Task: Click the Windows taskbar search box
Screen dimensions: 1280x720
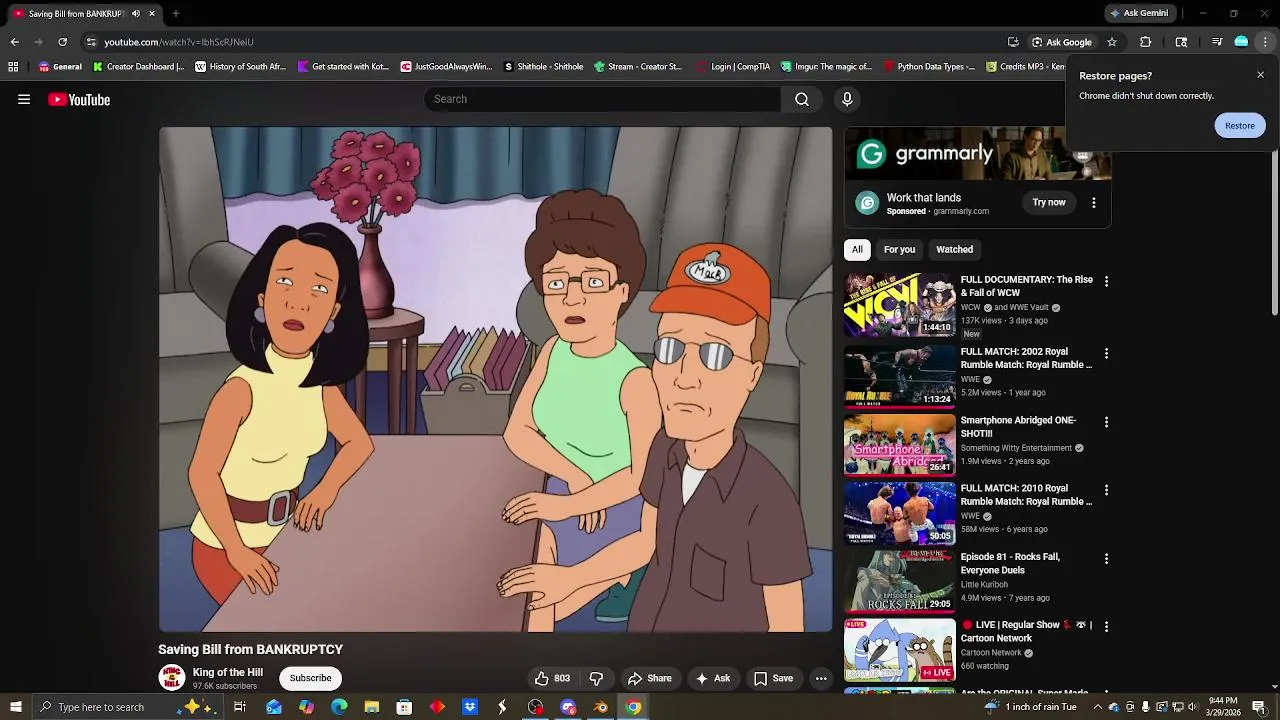Action: [126, 707]
